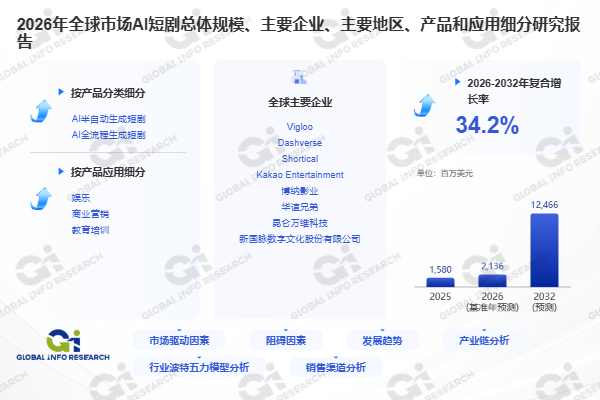Click the 华谊兄弟 company name
This screenshot has height=400, width=600.
tap(300, 207)
